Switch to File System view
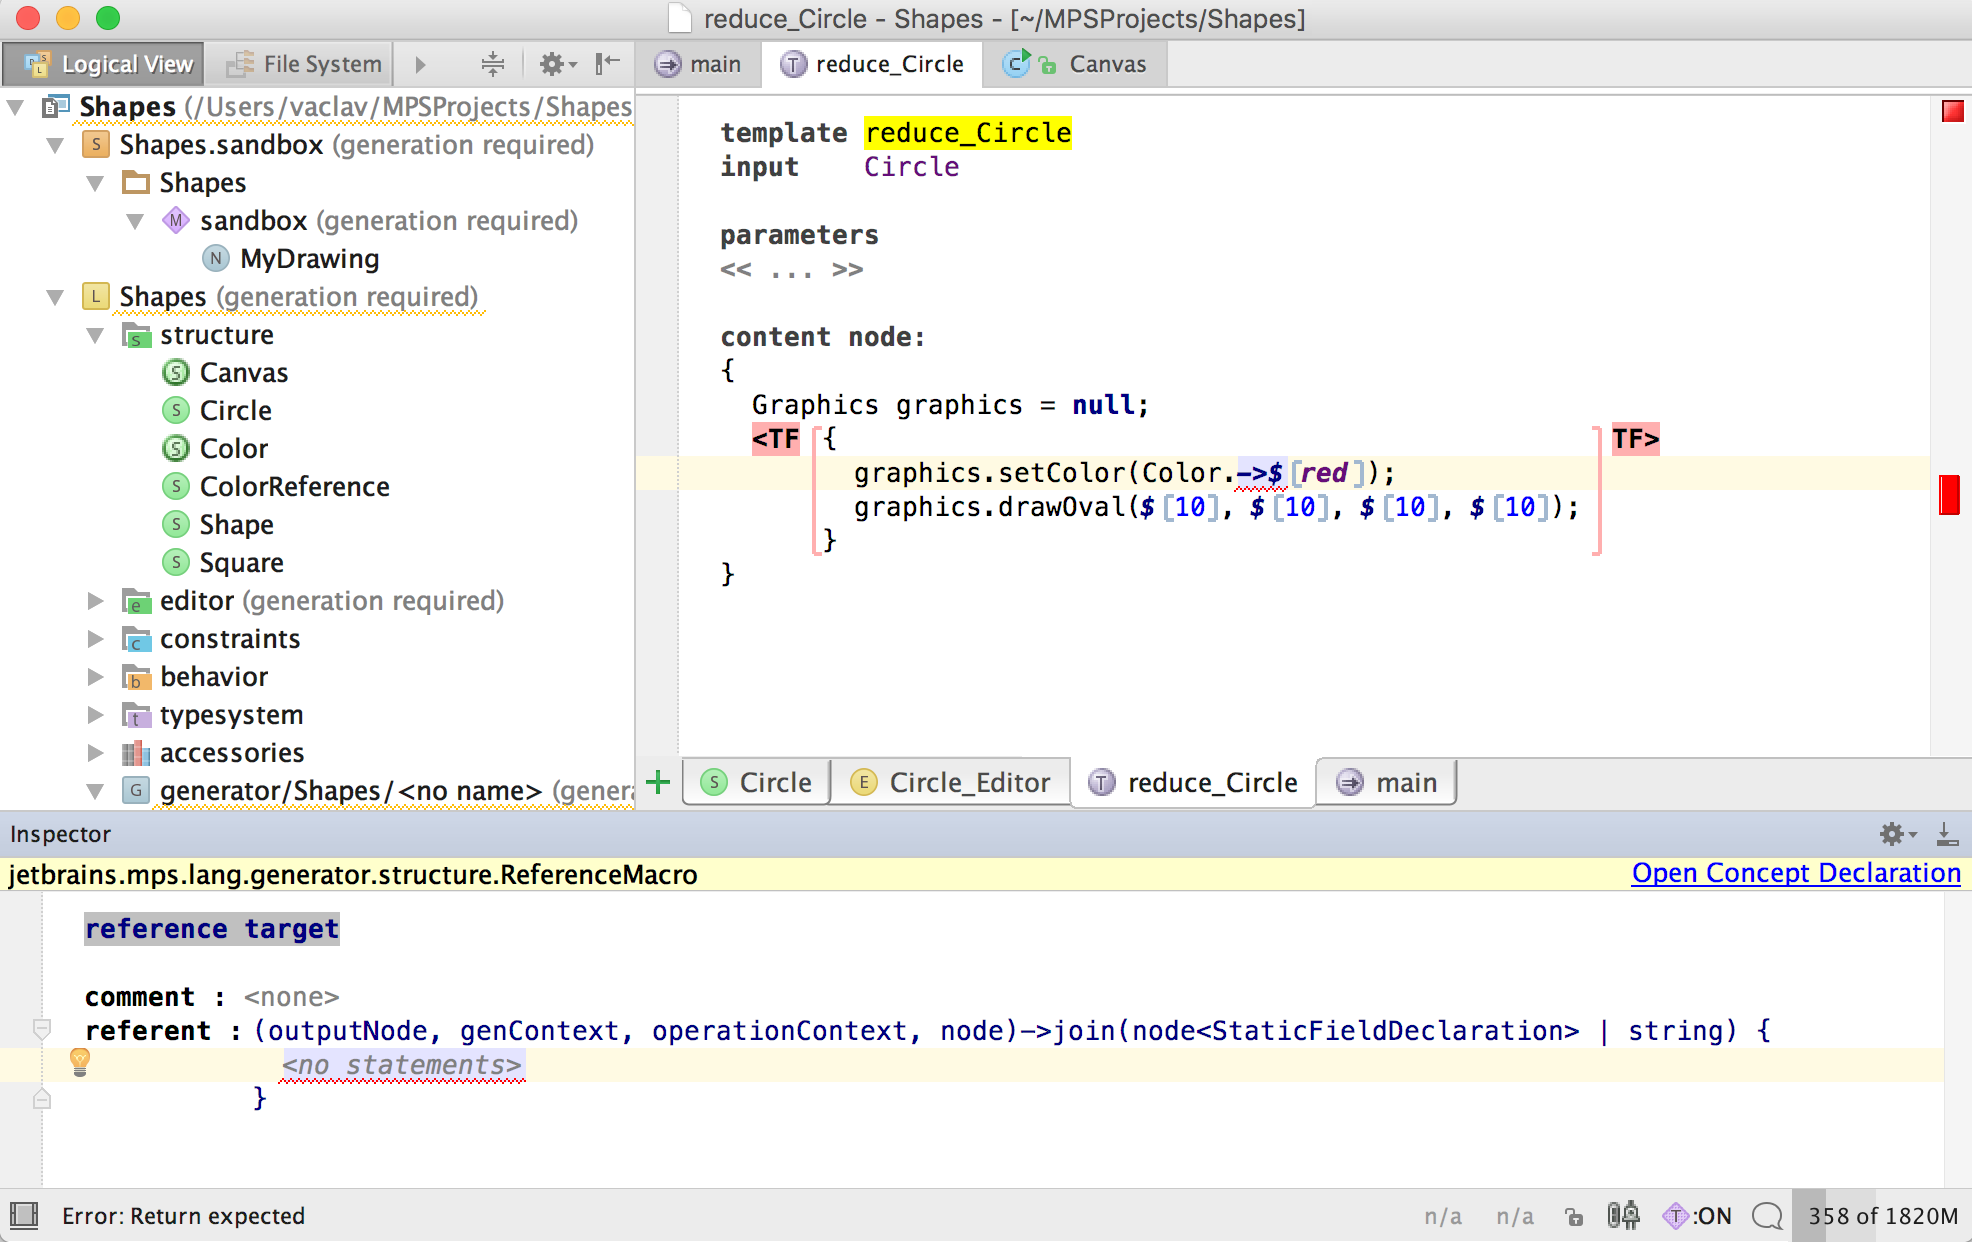 pyautogui.click(x=304, y=64)
